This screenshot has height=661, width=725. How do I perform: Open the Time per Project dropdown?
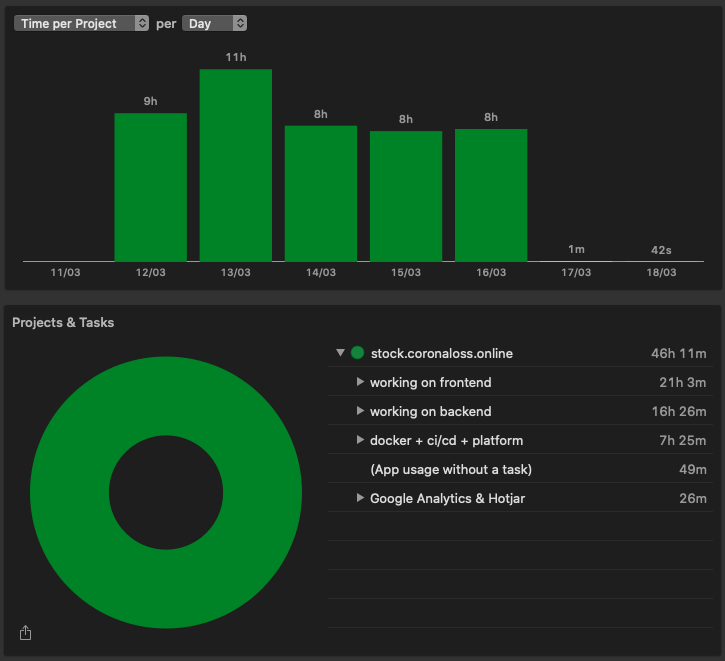pos(81,23)
